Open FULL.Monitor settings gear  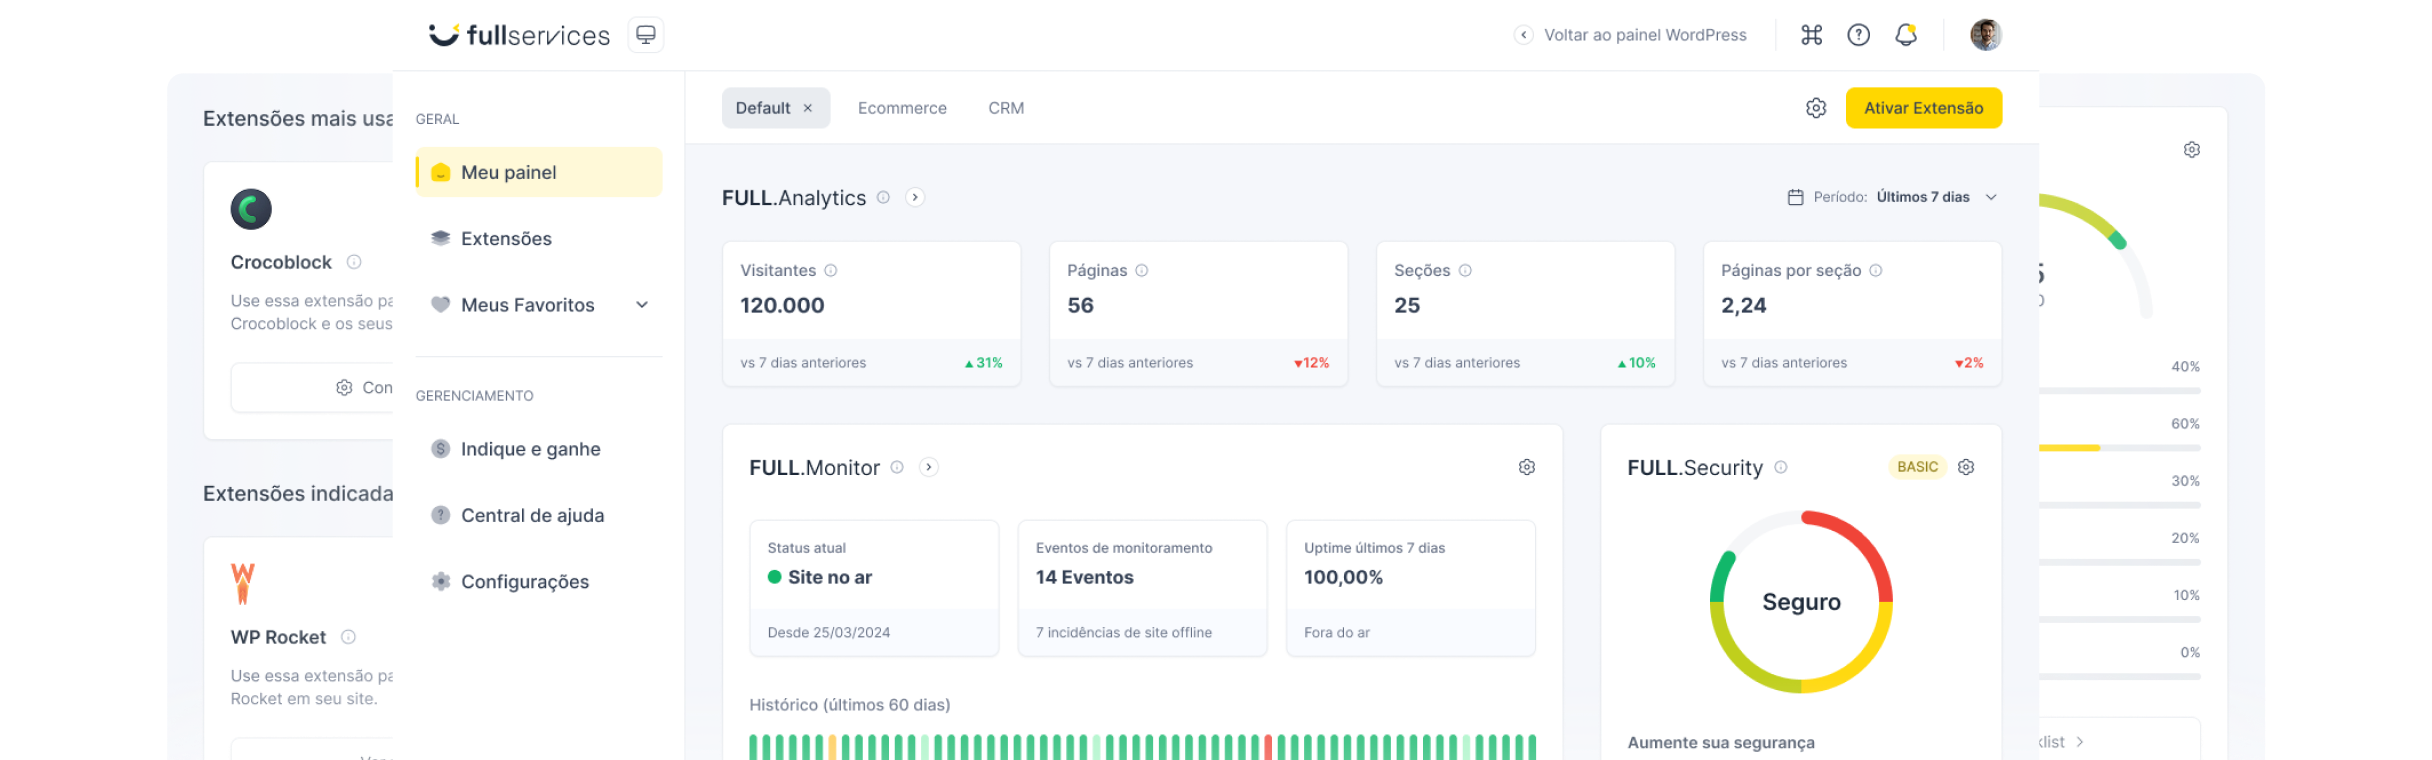click(x=1526, y=467)
